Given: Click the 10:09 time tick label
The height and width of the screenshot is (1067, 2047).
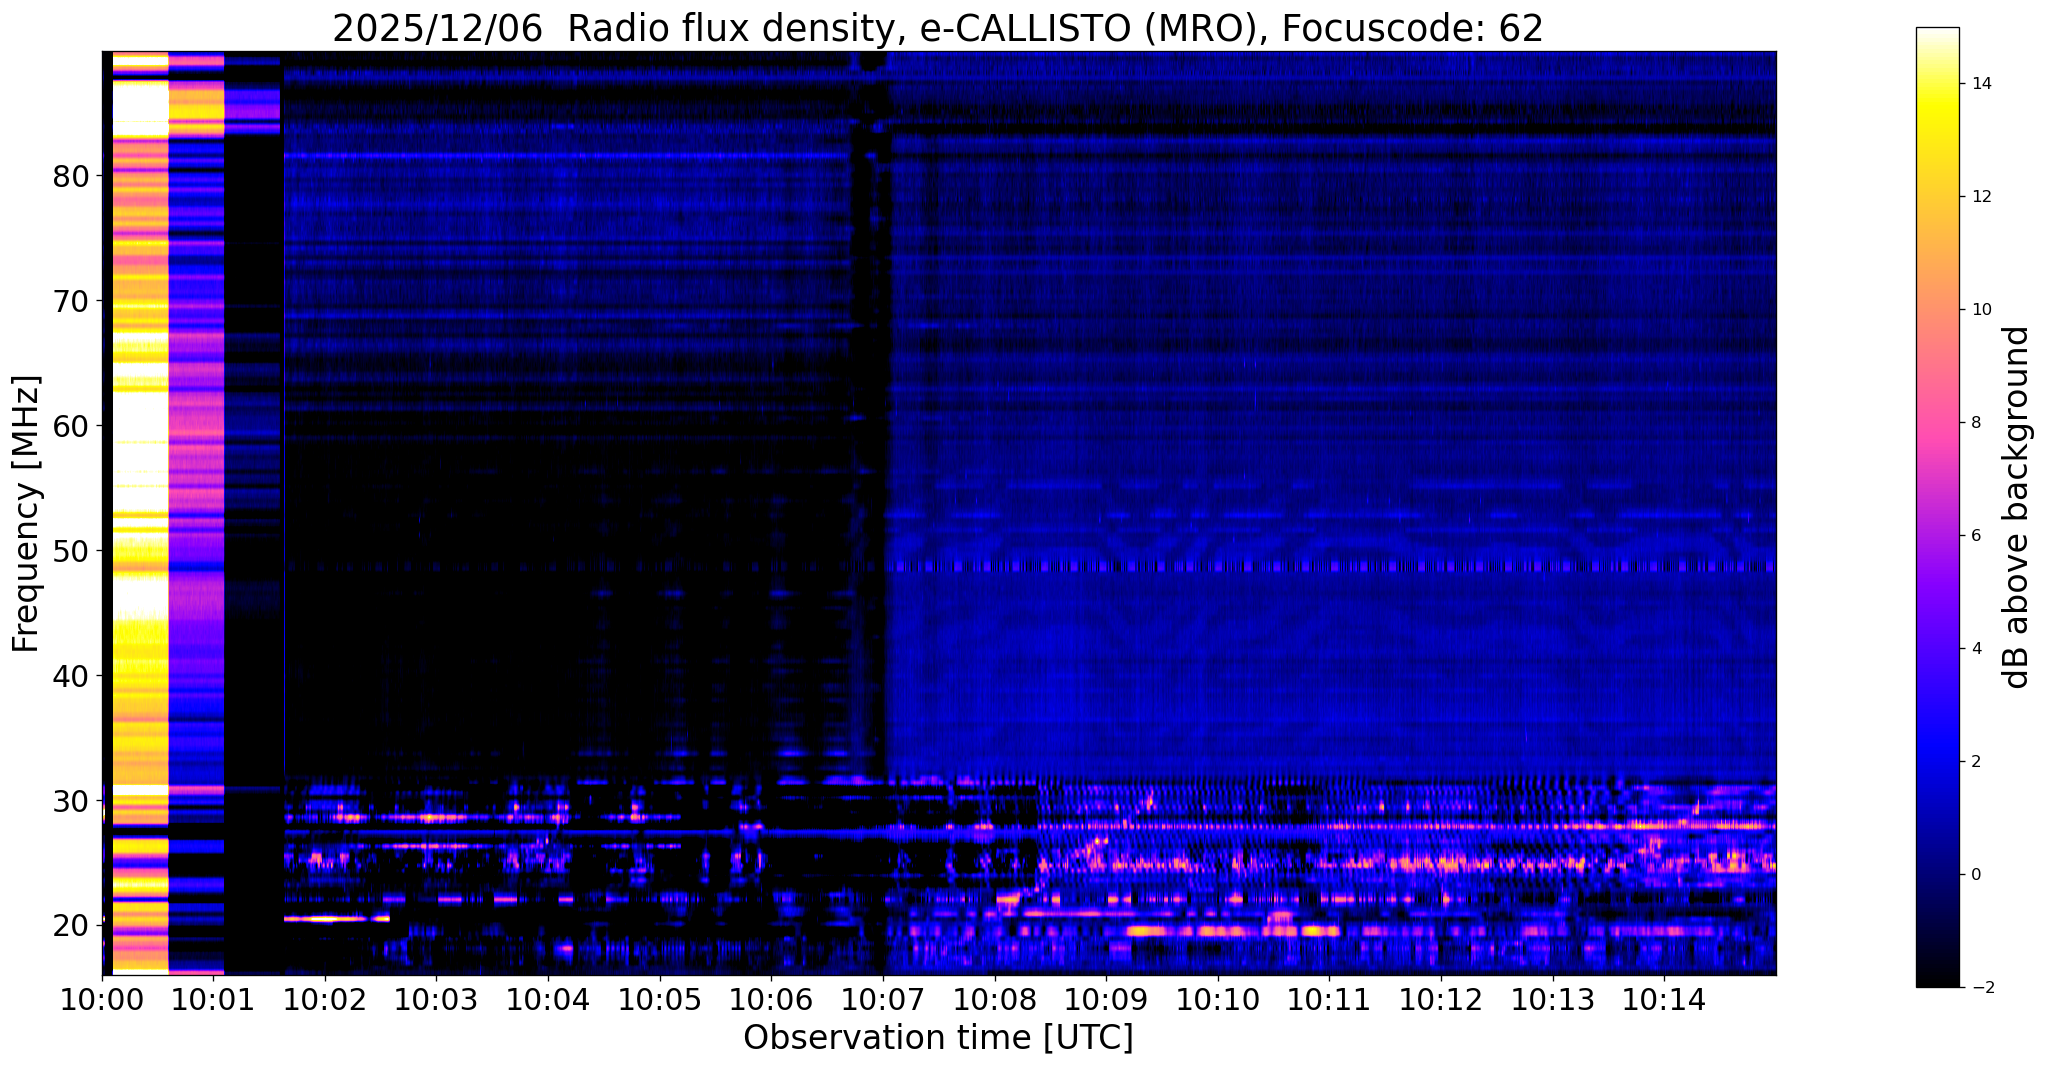Looking at the screenshot, I should tap(1106, 999).
